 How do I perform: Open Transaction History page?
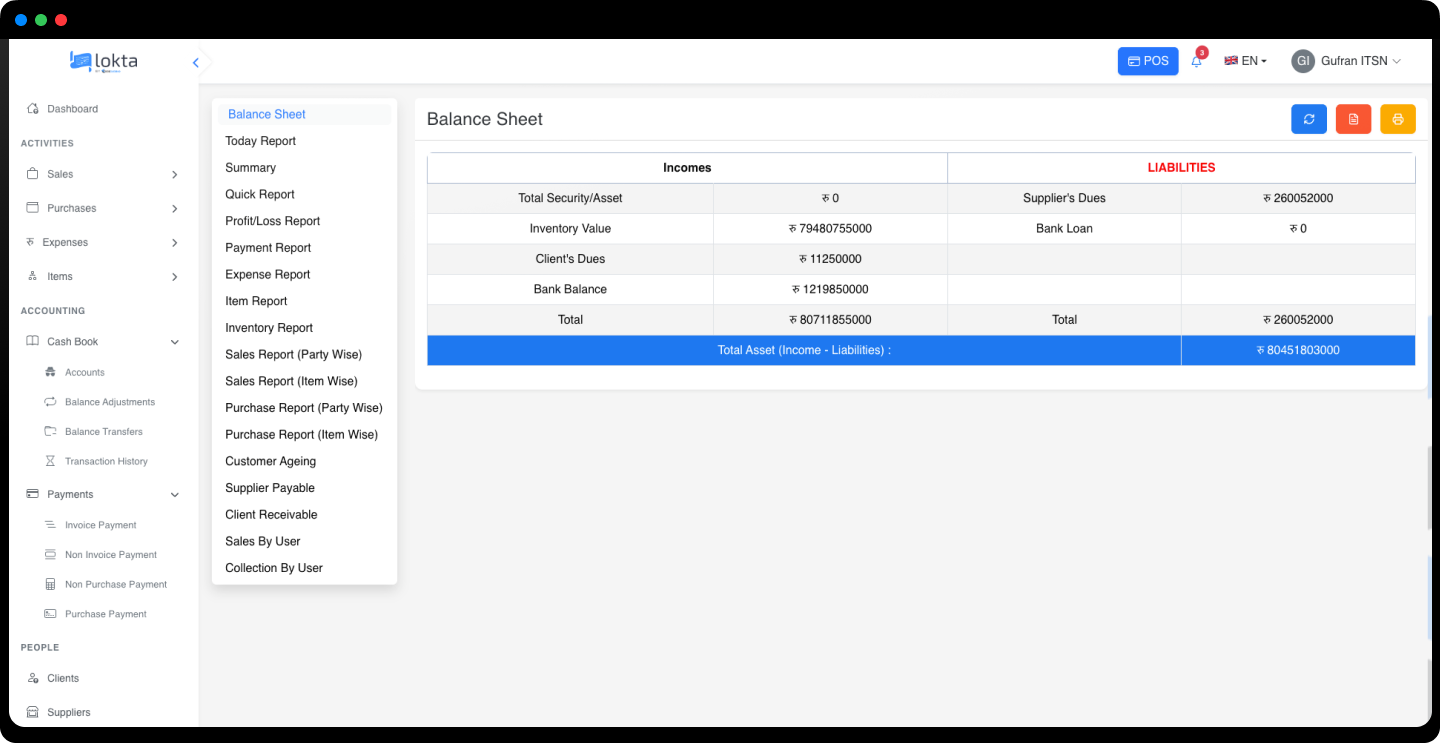coord(106,461)
